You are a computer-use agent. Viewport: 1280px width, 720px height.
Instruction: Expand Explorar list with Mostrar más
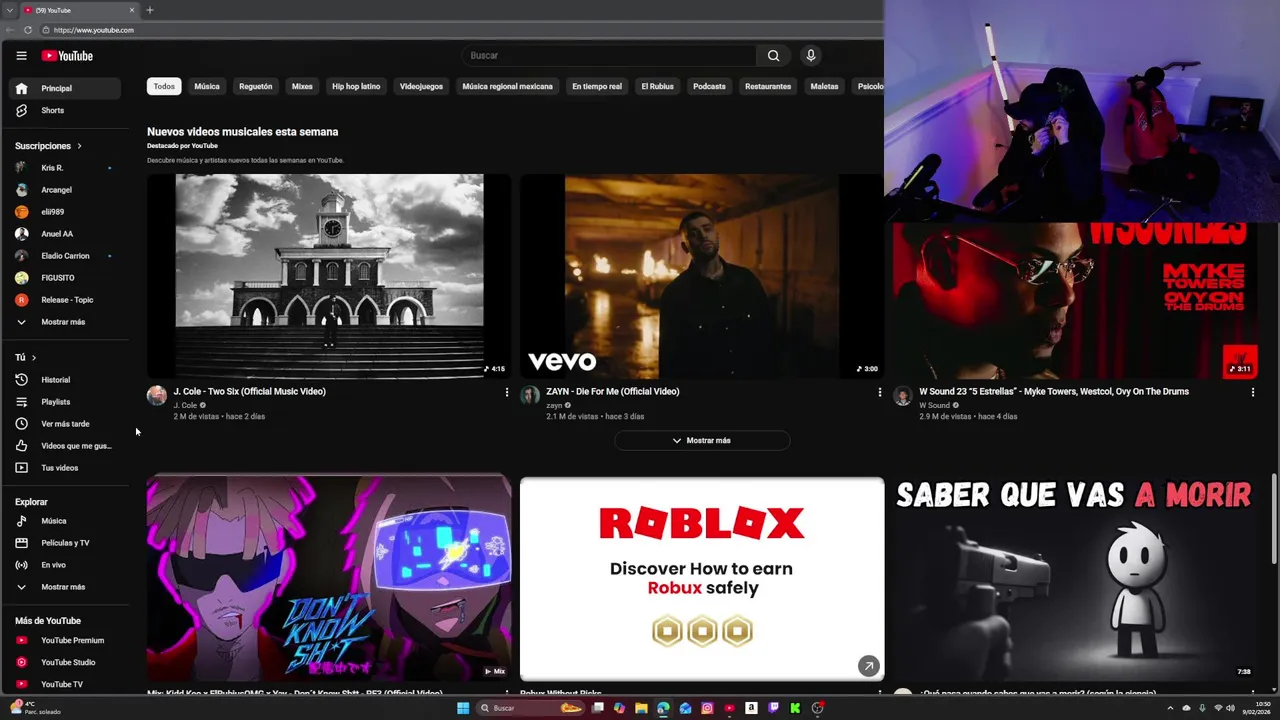point(65,587)
